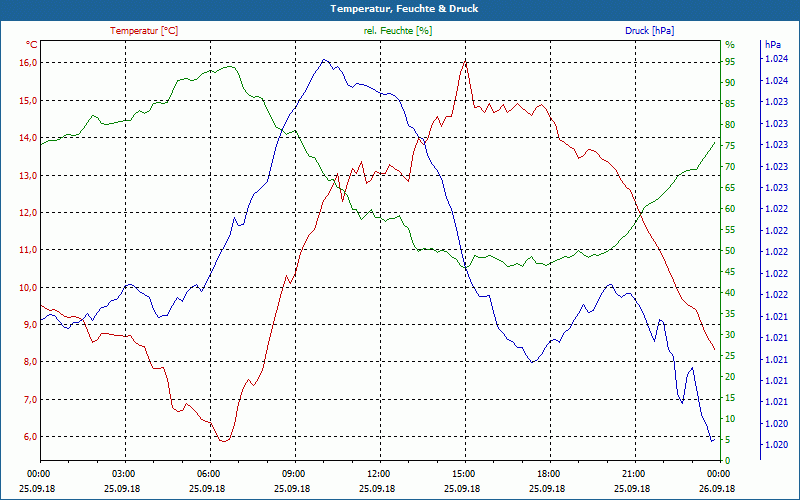The image size is (800, 500).
Task: Click the "10" humidity axis value
Action: pos(730,419)
